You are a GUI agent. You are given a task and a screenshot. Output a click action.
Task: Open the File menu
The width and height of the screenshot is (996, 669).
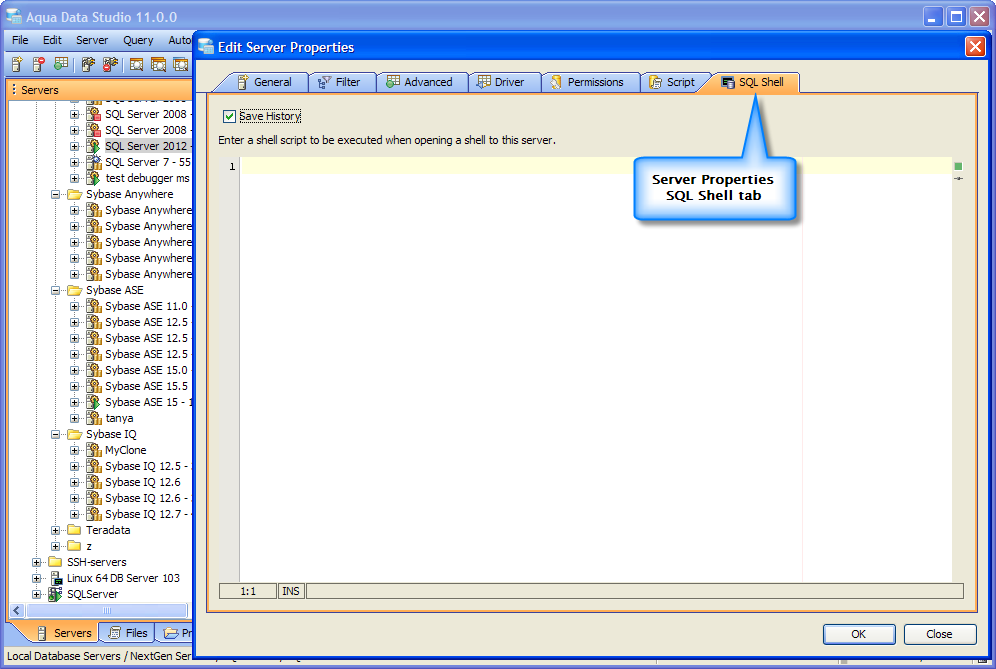tap(20, 40)
